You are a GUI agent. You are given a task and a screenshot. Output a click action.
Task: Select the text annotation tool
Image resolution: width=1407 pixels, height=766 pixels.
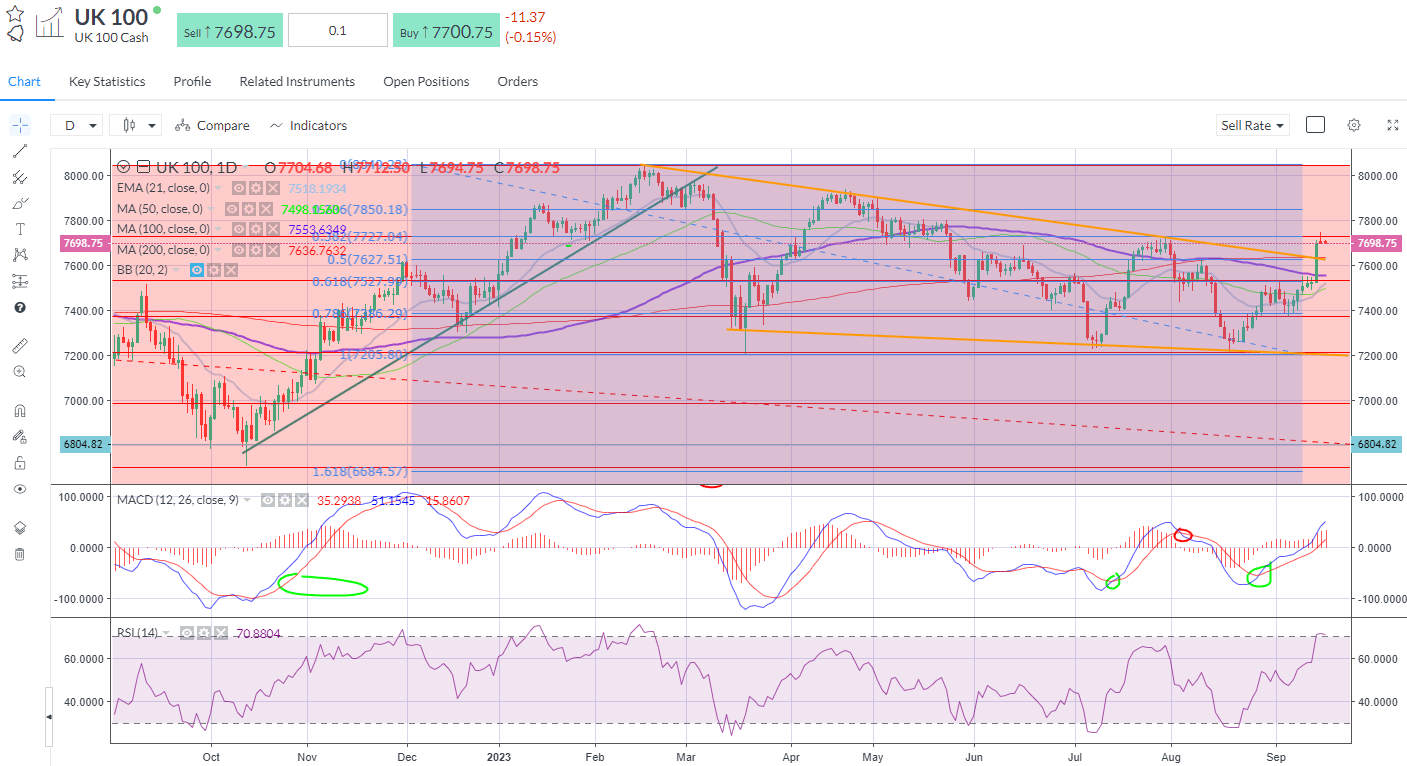20,229
